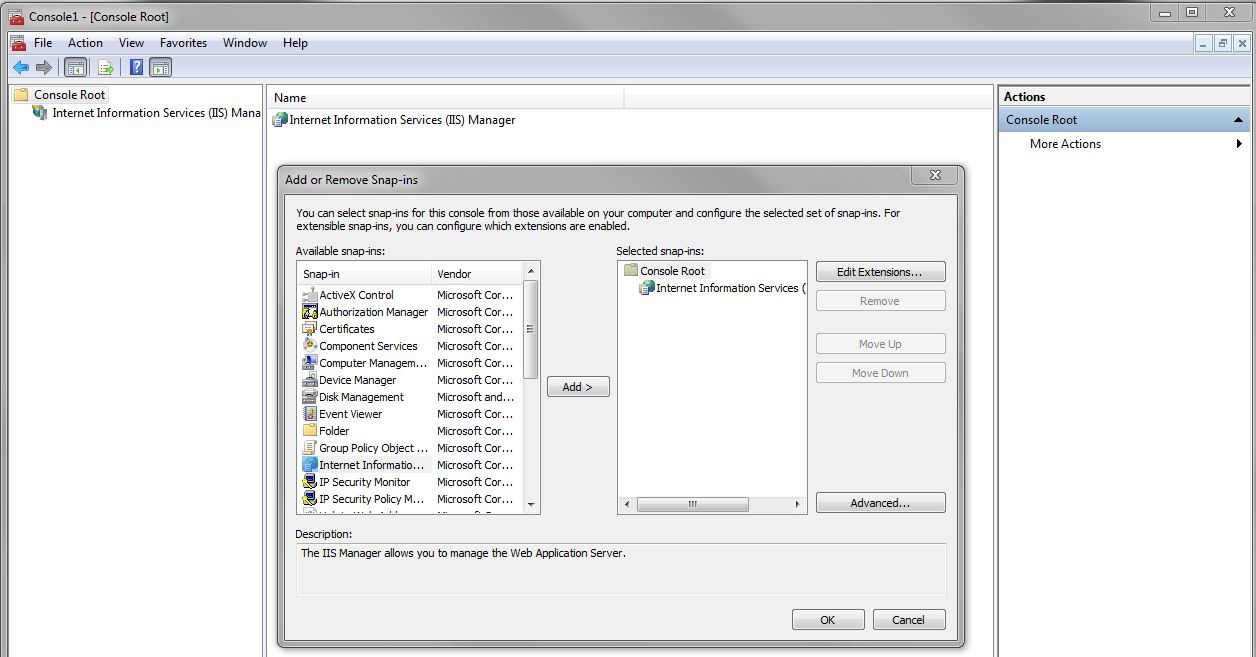The width and height of the screenshot is (1256, 657).
Task: Select the Component Services row text
Action: tap(368, 346)
